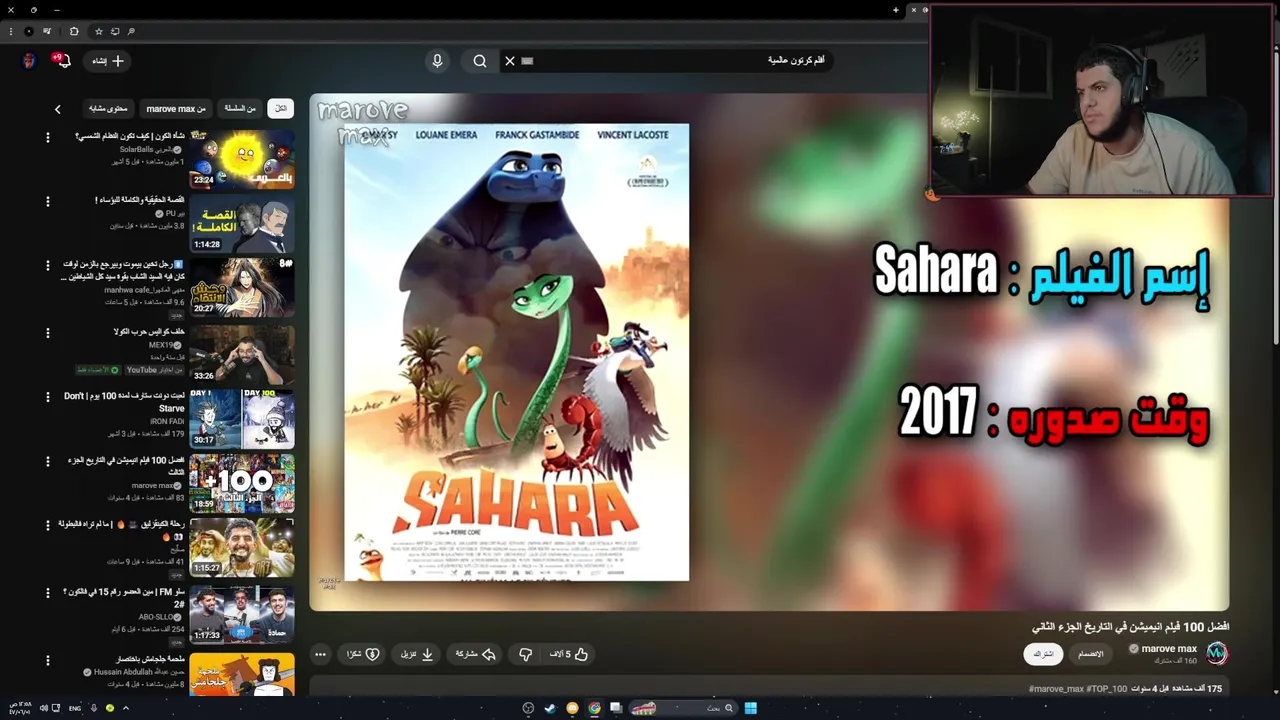Screen dimensions: 1280x720
Task: Open options menu for marove max 100 films video
Action: click(x=47, y=461)
